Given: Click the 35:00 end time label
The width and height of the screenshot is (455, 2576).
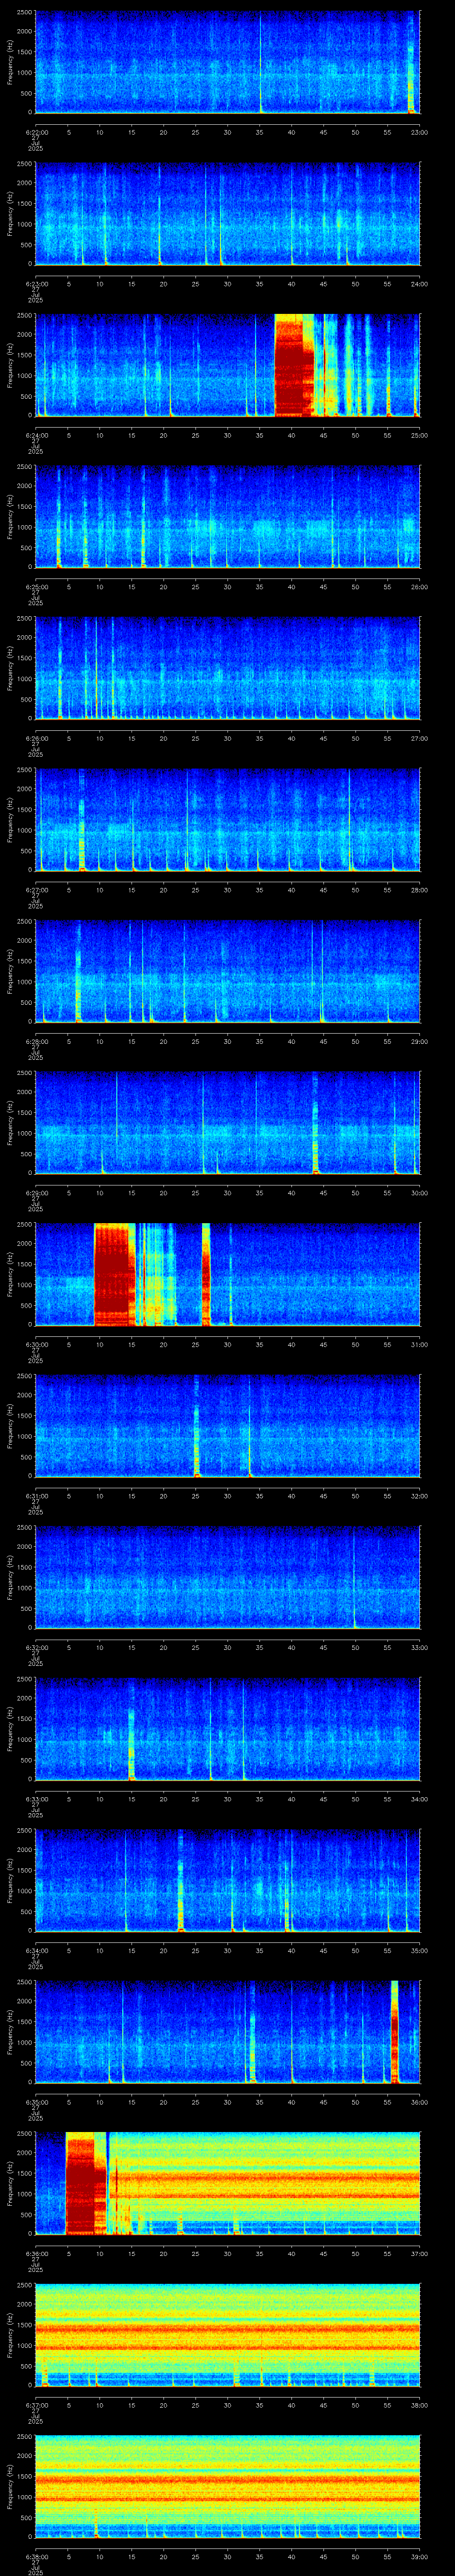Looking at the screenshot, I should pyautogui.click(x=419, y=1950).
